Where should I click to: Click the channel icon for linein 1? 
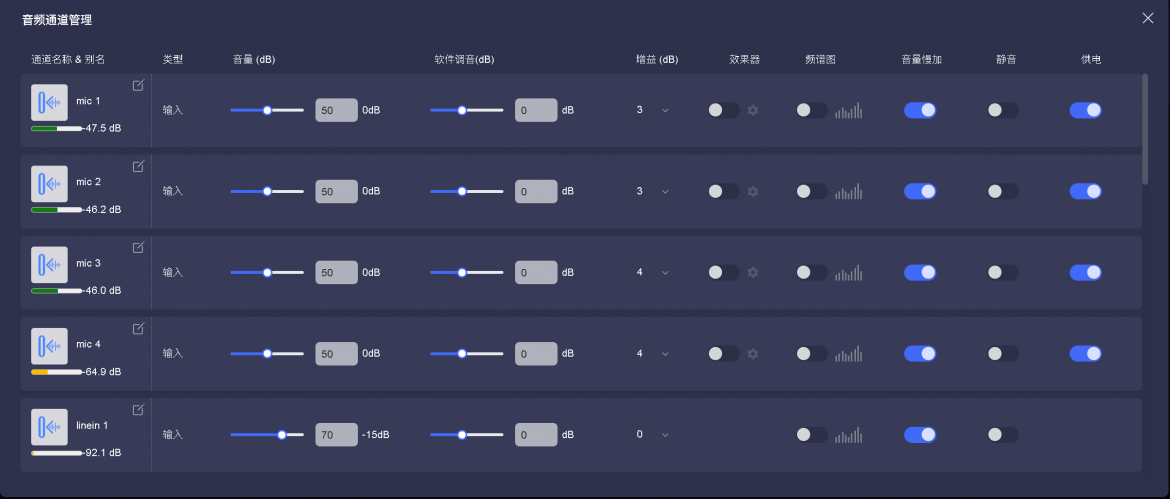click(x=50, y=427)
